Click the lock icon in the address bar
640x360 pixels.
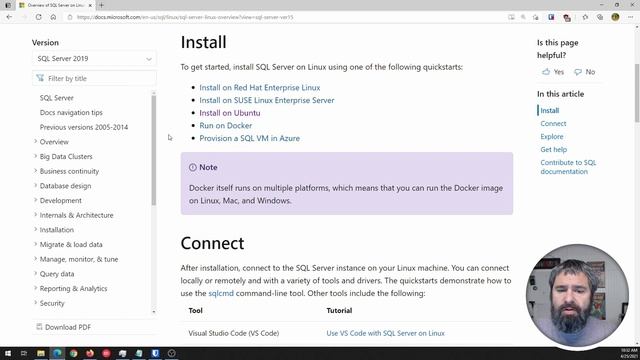pos(70,17)
